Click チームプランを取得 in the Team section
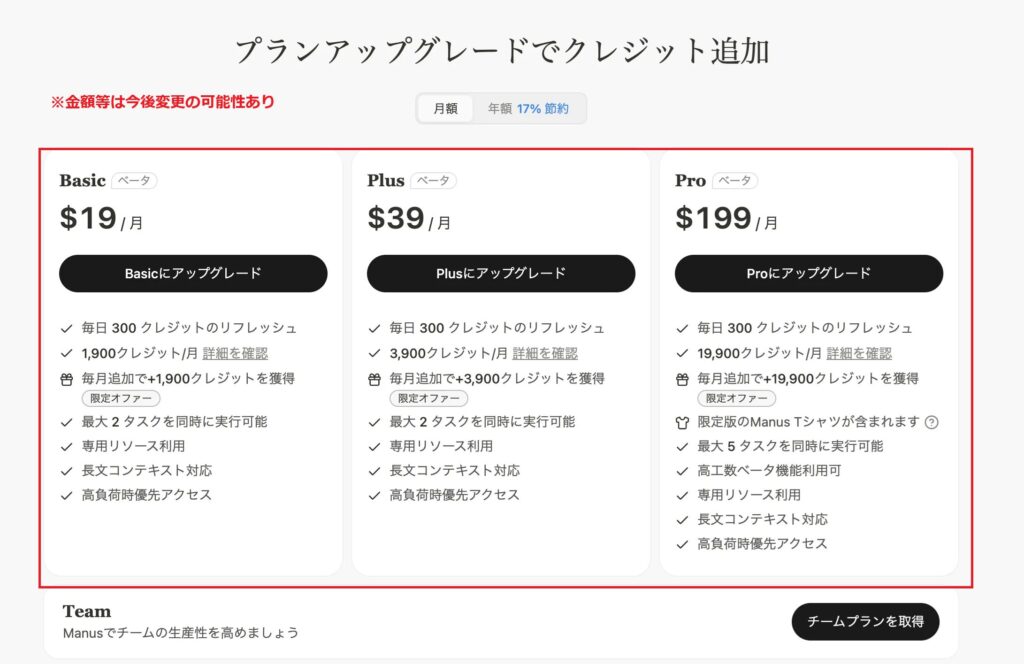Image resolution: width=1024 pixels, height=664 pixels. 865,621
